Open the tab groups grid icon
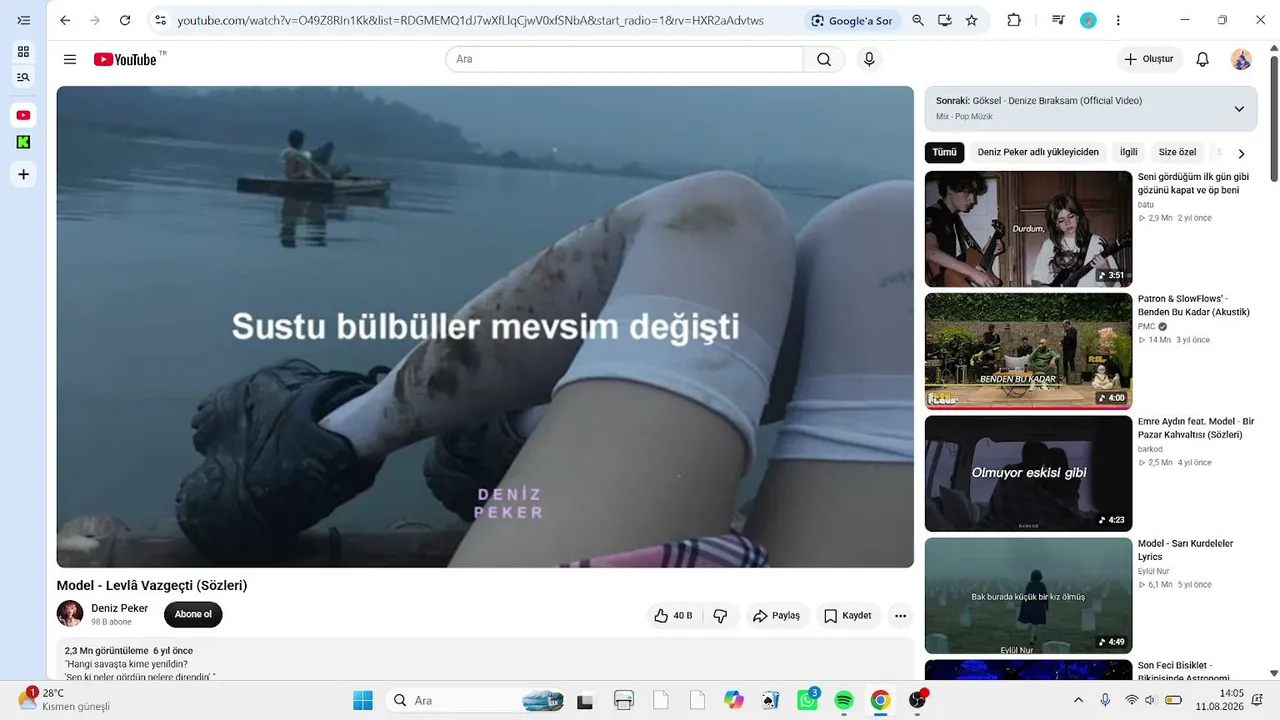 click(x=23, y=52)
